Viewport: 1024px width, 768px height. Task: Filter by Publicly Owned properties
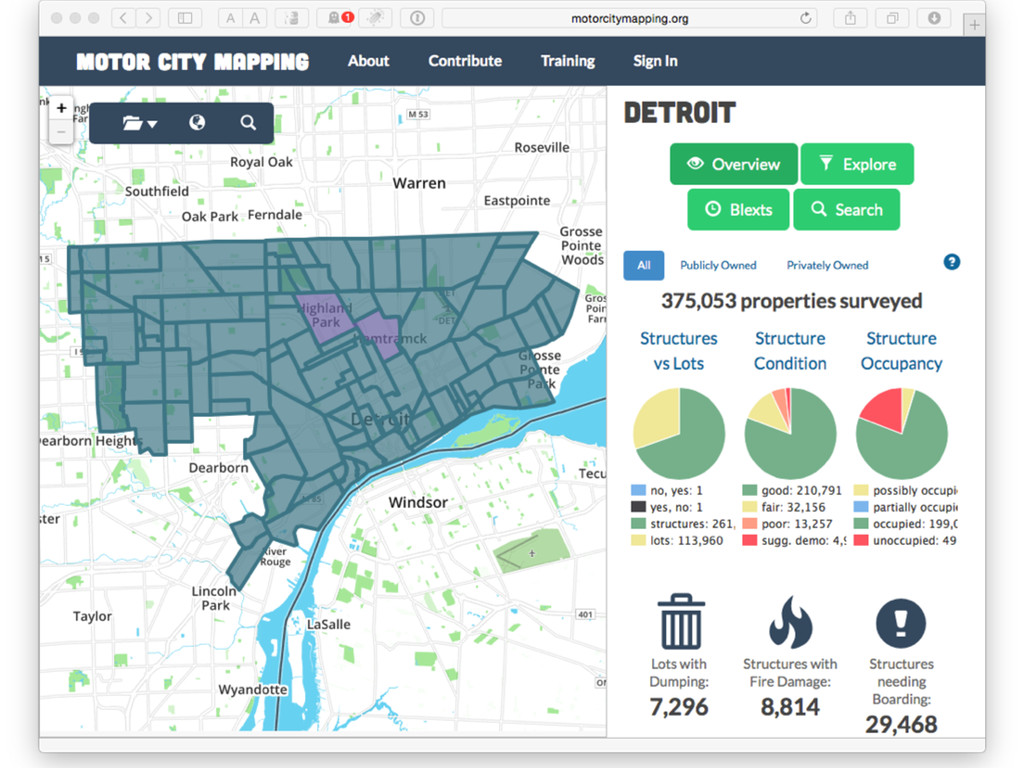[x=718, y=265]
